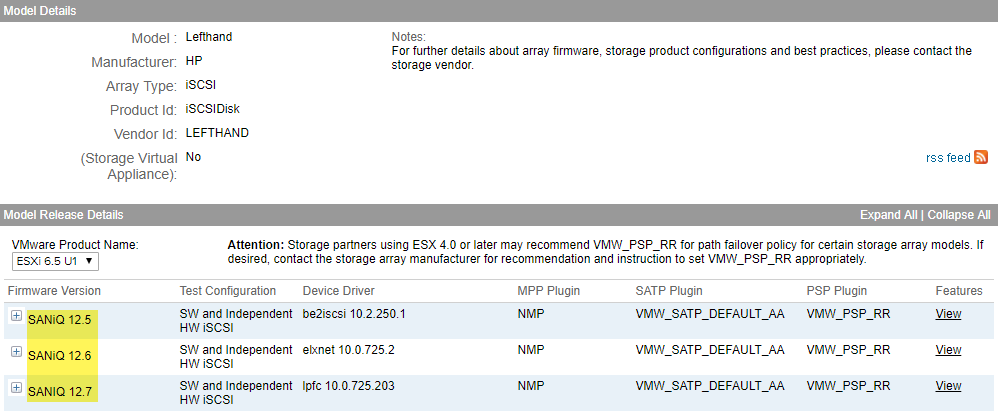Image resolution: width=998 pixels, height=415 pixels.
Task: Click the lpfc 10.0.725.203 driver cell
Action: [357, 387]
